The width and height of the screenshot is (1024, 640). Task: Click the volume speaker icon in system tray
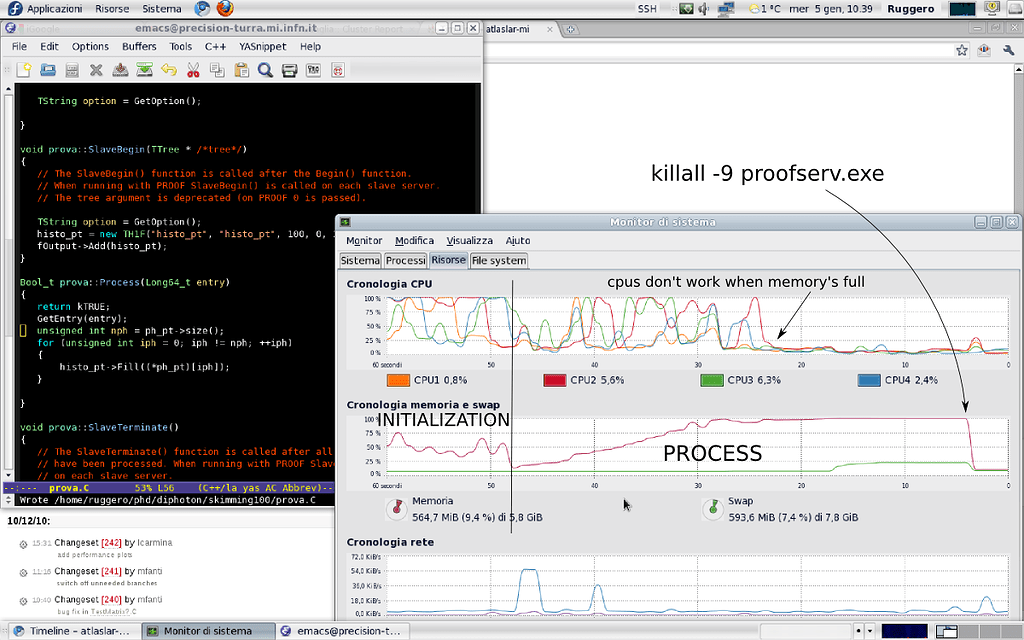pos(703,9)
